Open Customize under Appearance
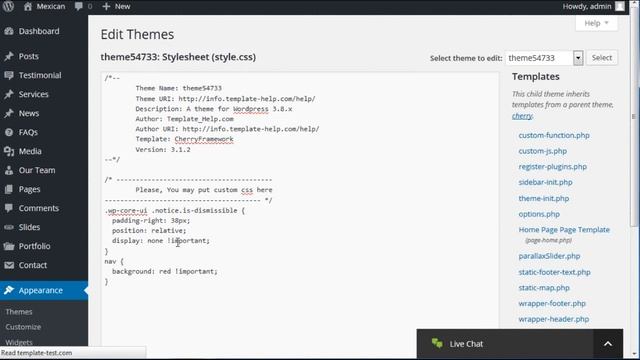Screen dimensions: 640x360 (x=23, y=327)
